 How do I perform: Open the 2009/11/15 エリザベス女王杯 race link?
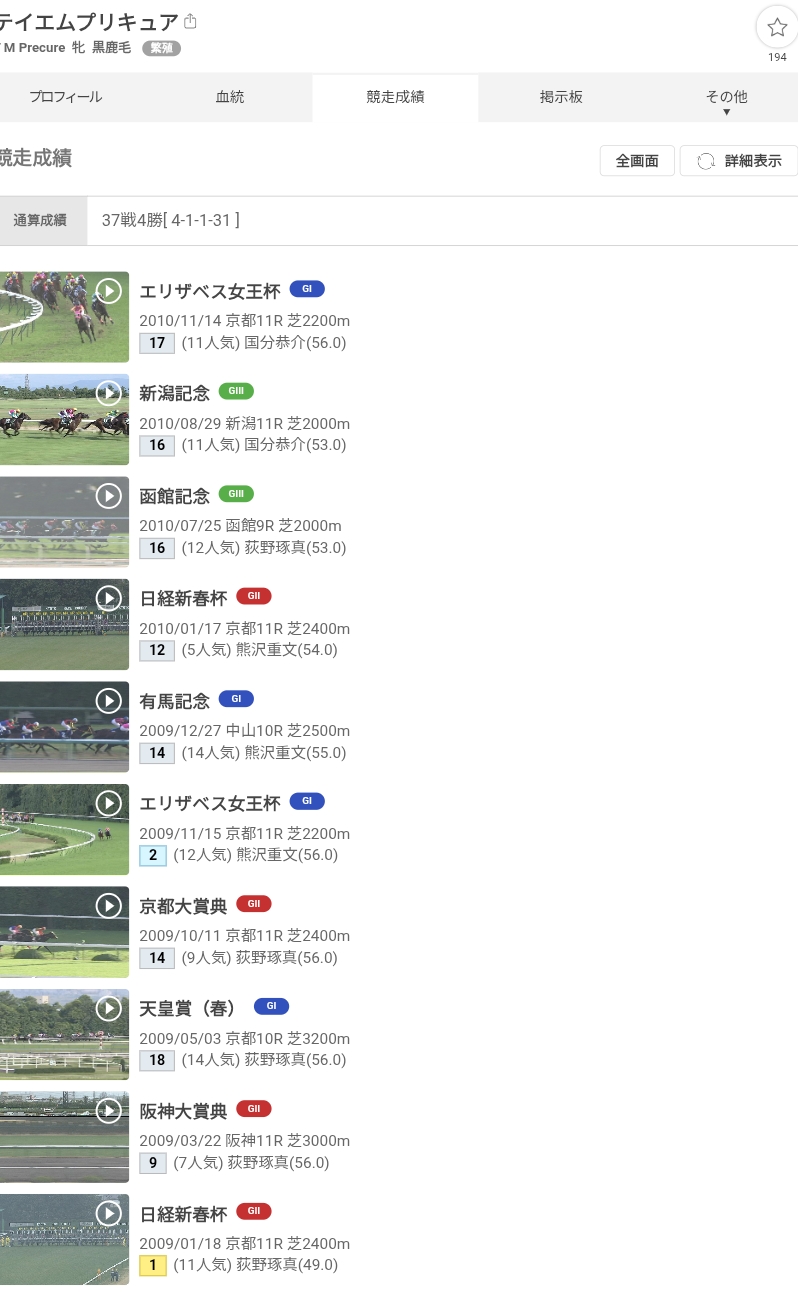tap(210, 804)
